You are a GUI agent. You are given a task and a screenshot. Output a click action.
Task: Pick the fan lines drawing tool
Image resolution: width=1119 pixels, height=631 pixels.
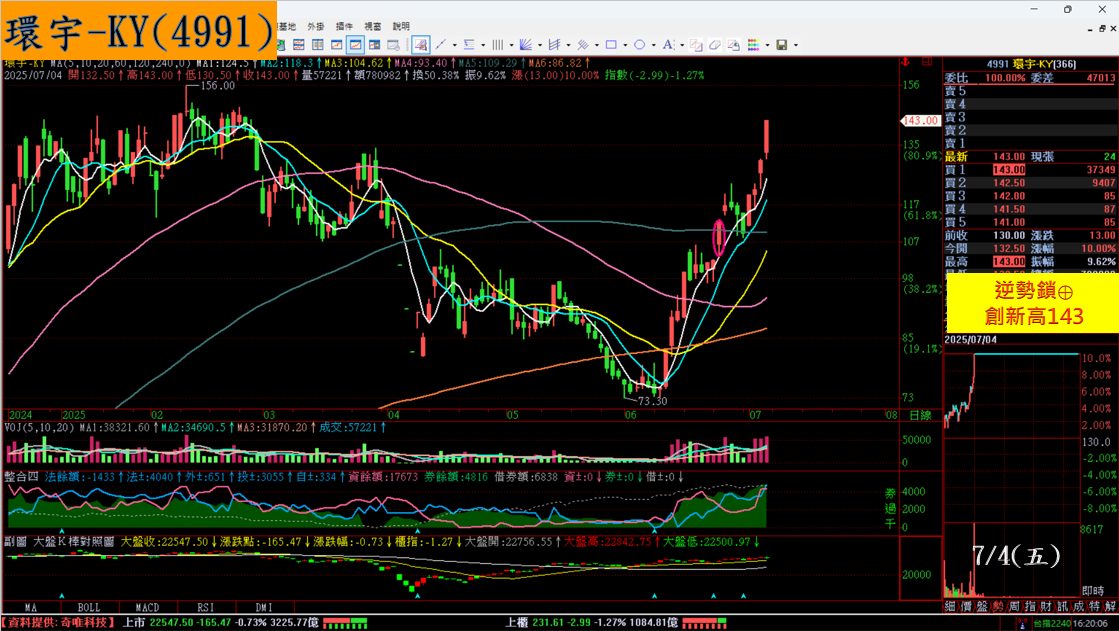click(526, 45)
